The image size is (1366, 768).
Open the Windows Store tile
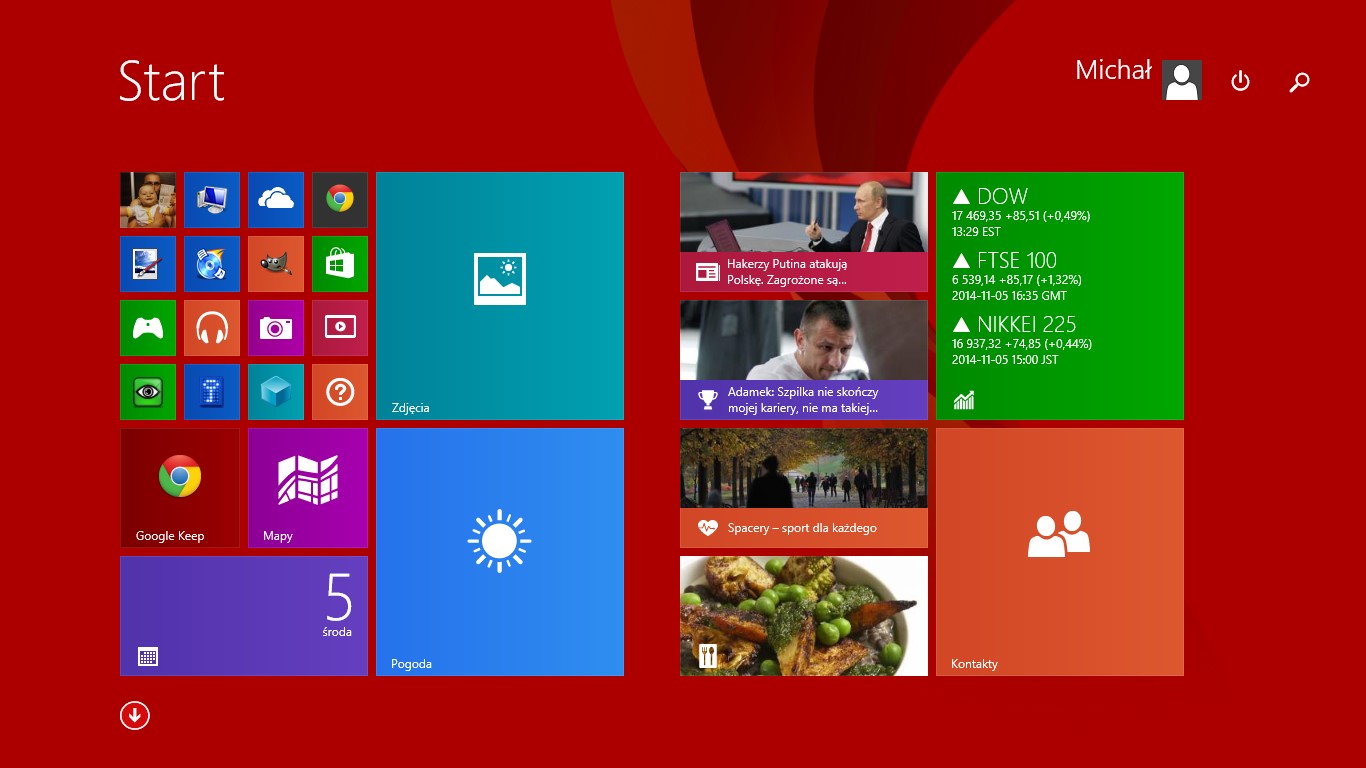[340, 264]
